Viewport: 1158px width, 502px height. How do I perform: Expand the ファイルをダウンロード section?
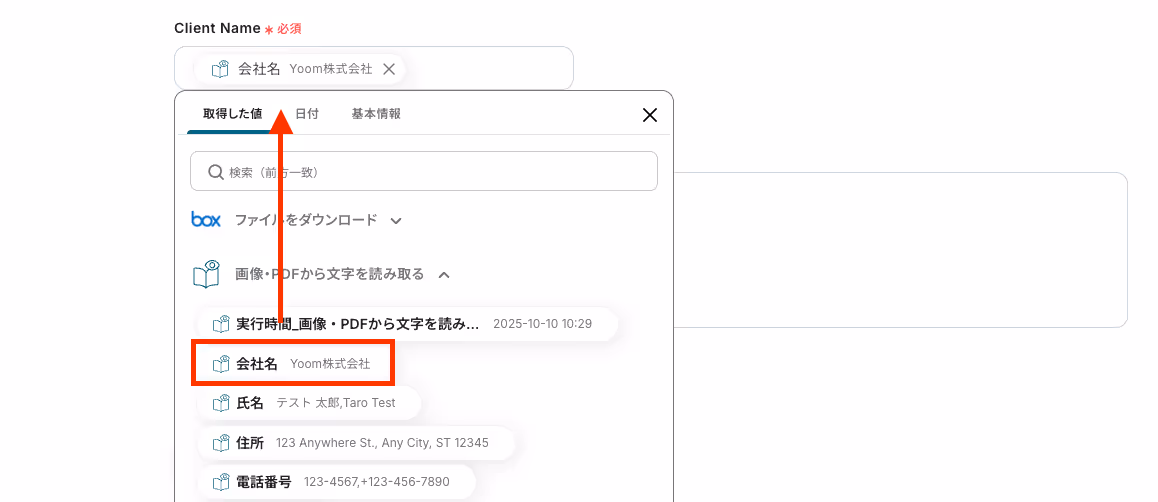396,220
